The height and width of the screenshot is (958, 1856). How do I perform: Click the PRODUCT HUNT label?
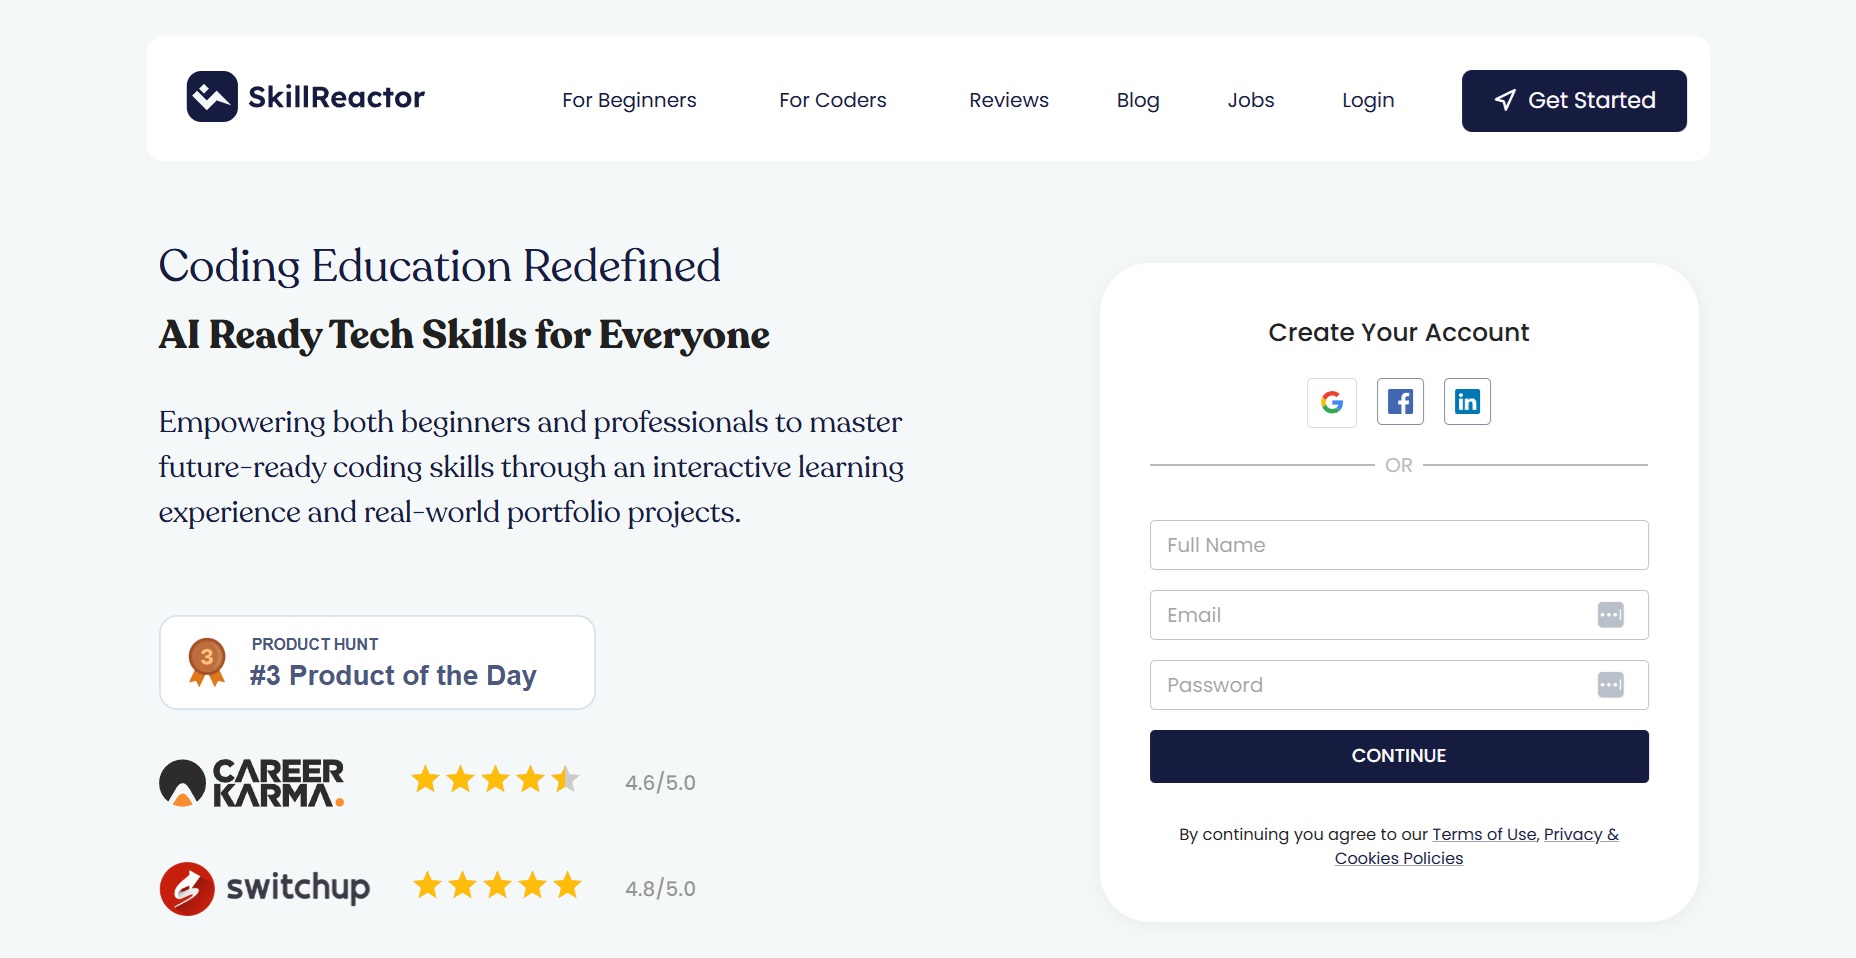315,644
